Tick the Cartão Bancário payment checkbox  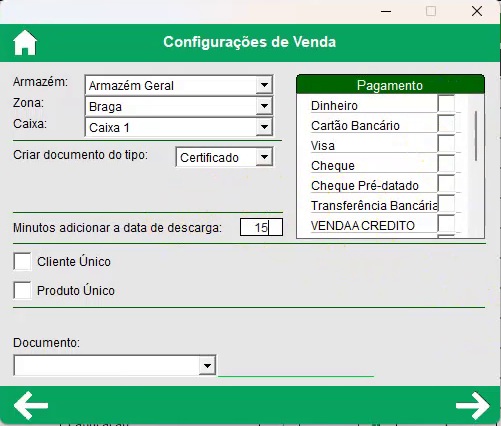pos(446,124)
